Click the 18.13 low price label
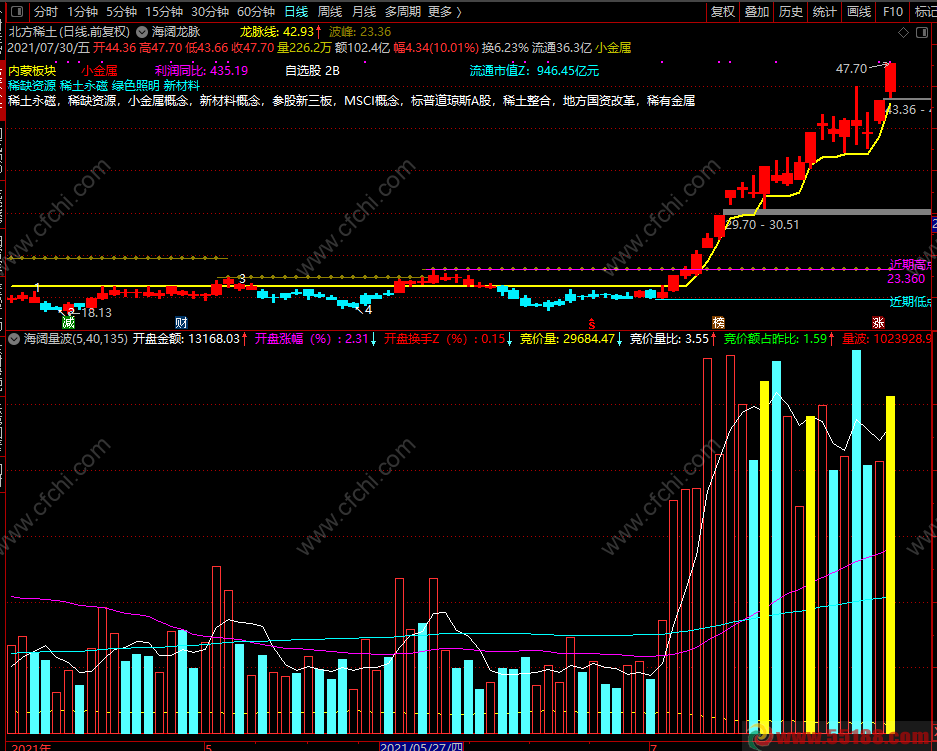 96,312
